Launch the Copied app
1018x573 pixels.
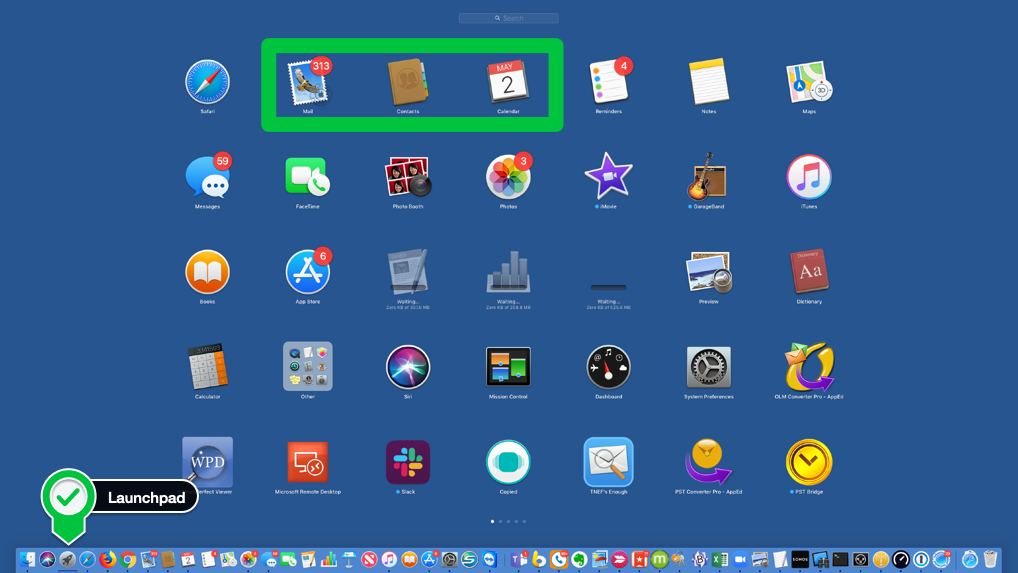pyautogui.click(x=508, y=462)
